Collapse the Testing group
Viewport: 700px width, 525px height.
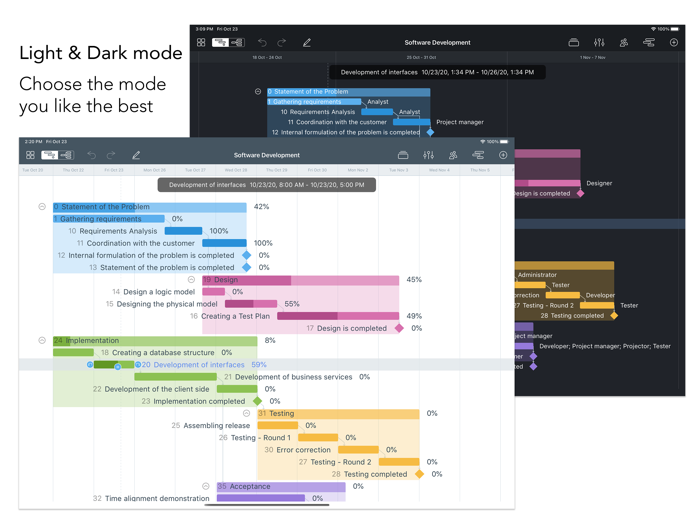tap(246, 413)
